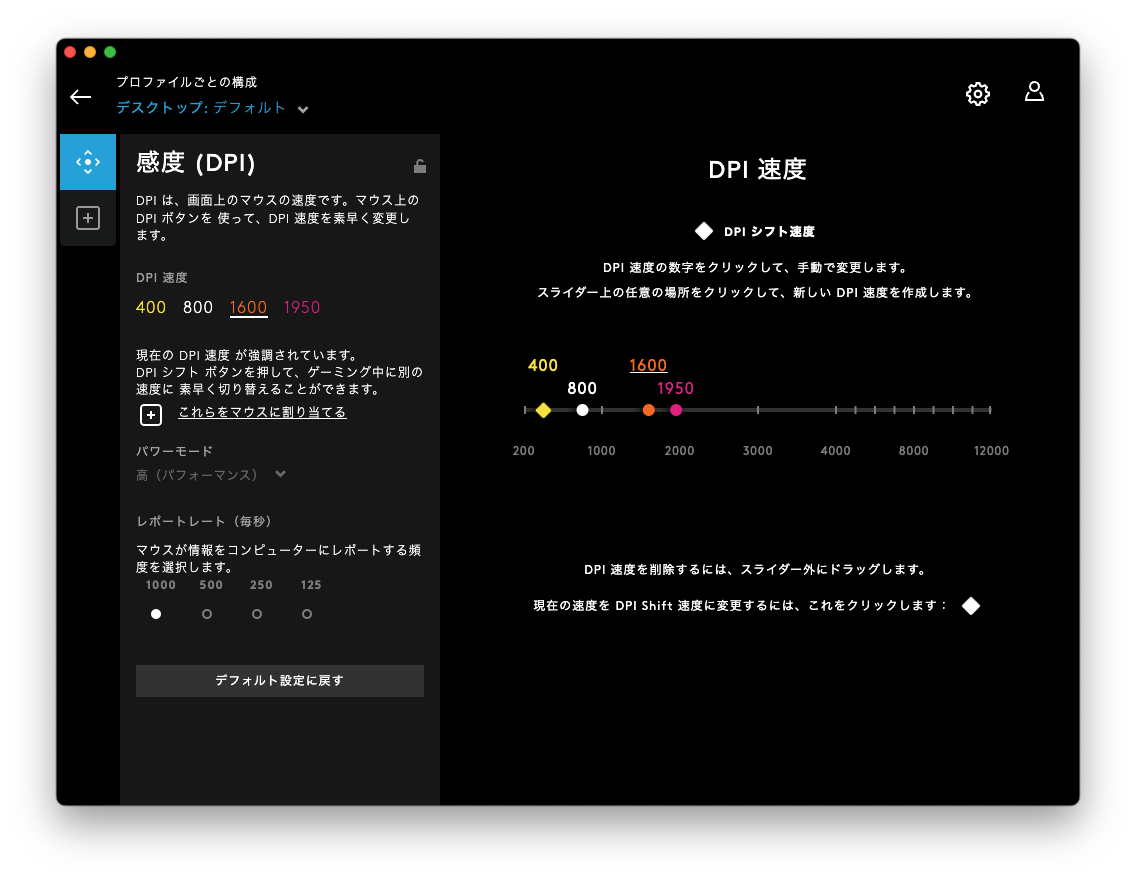This screenshot has width=1136, height=880.
Task: Click the 12000 end of DPI slider
Action: coord(990,410)
